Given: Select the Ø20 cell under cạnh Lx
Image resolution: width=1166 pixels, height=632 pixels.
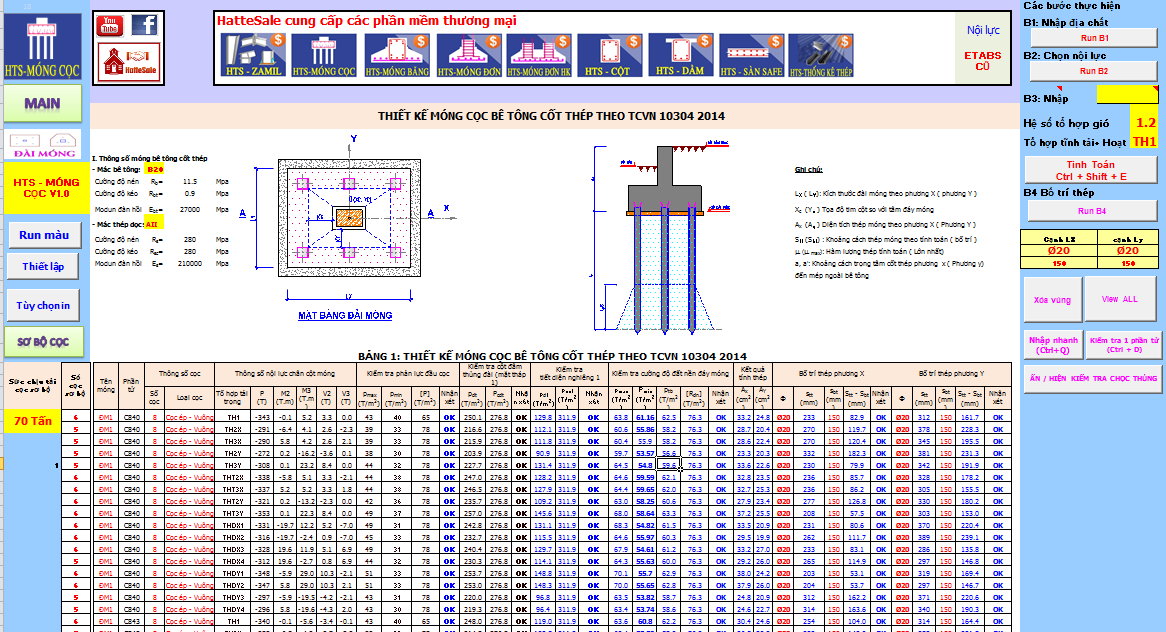Looking at the screenshot, I should (x=1058, y=251).
